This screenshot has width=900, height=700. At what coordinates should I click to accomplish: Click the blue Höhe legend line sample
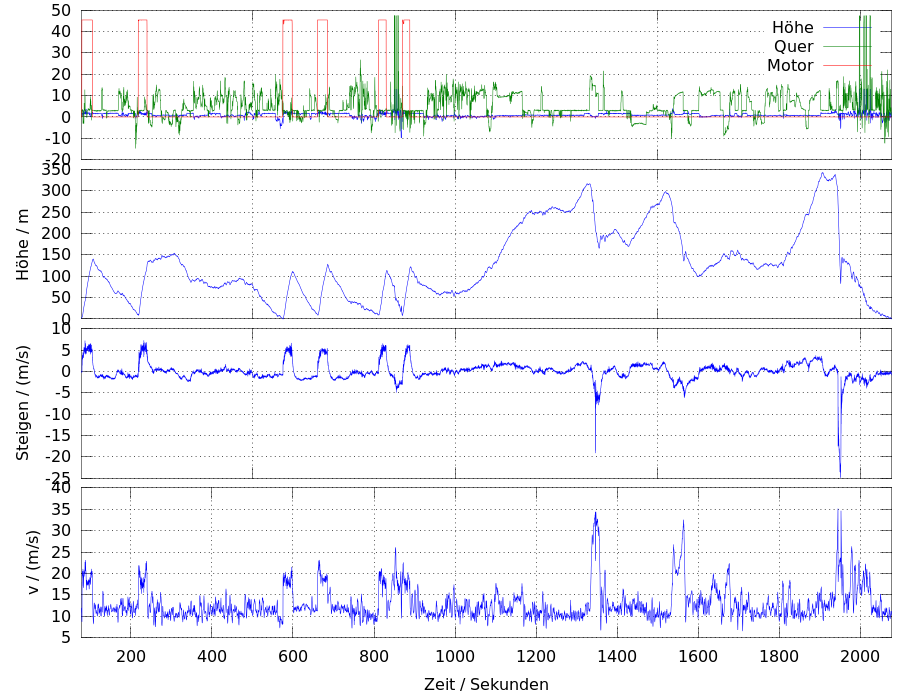pyautogui.click(x=842, y=28)
